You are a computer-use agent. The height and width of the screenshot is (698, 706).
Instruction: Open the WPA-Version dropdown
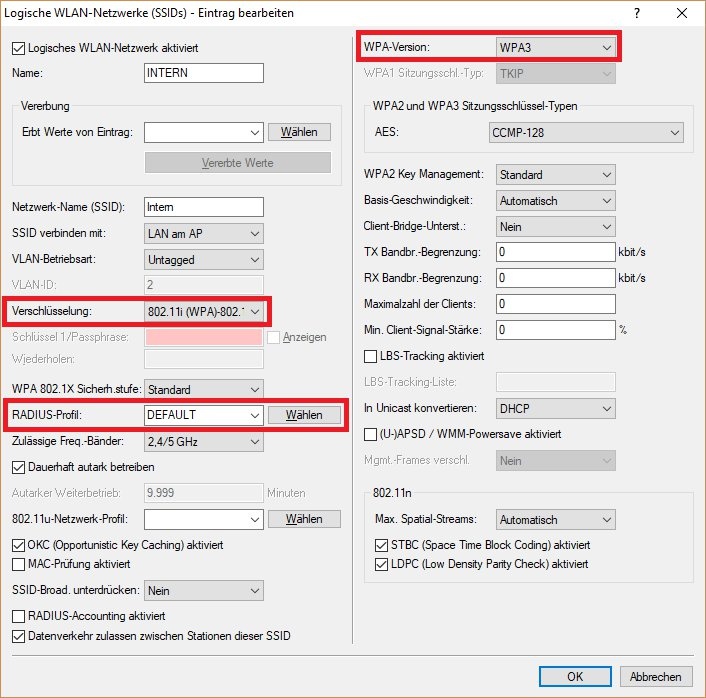point(556,47)
